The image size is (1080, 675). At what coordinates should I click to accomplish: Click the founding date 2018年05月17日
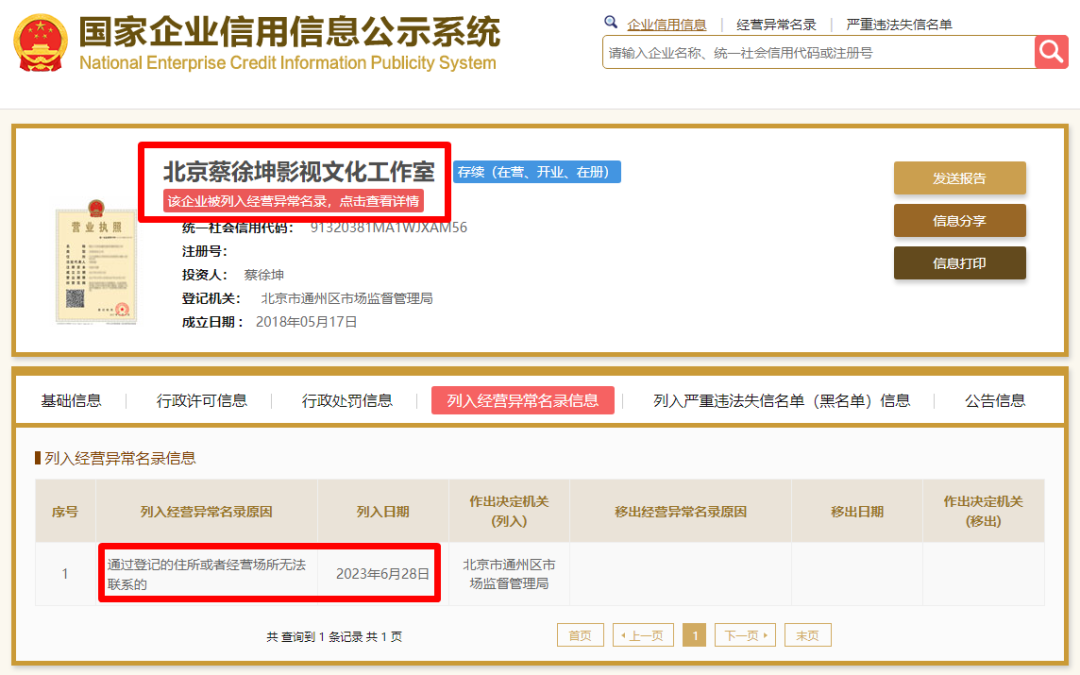[307, 322]
